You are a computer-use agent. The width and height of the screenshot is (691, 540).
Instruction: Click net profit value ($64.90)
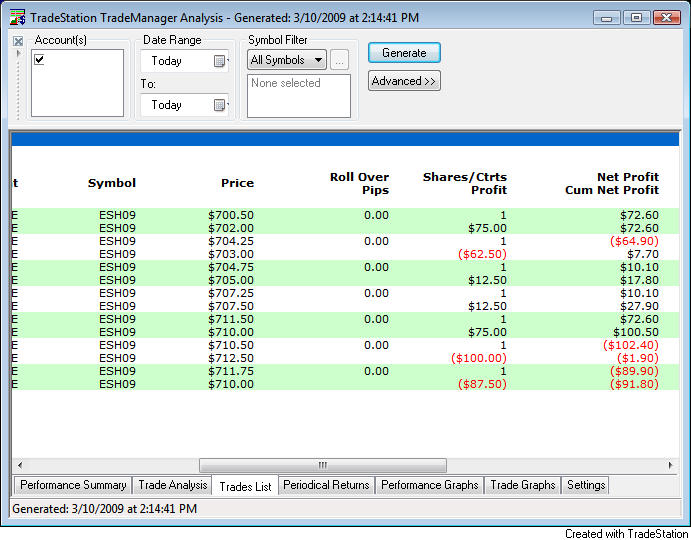tap(635, 241)
